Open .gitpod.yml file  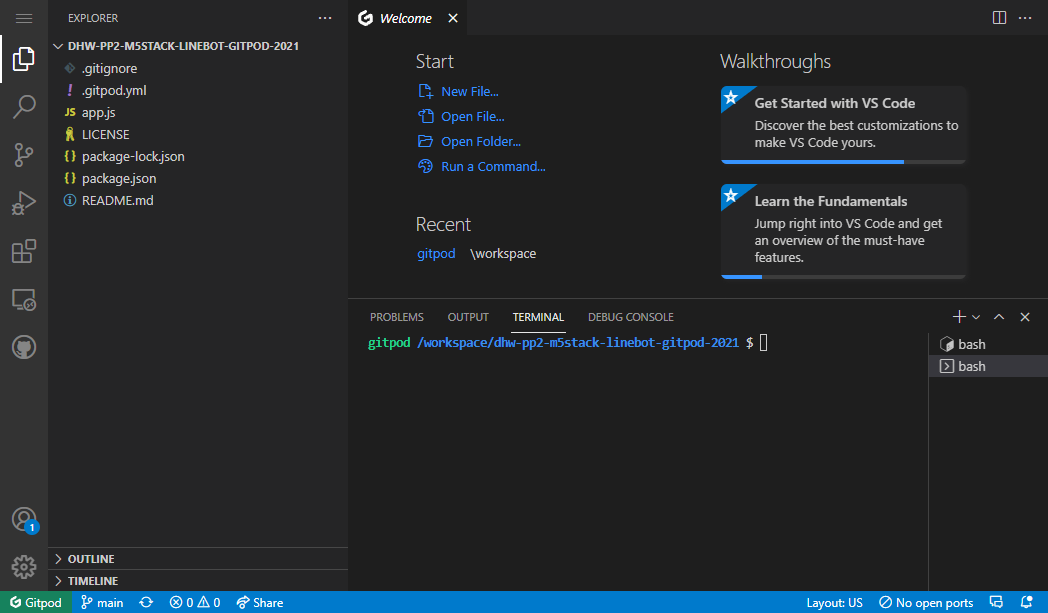point(198,90)
